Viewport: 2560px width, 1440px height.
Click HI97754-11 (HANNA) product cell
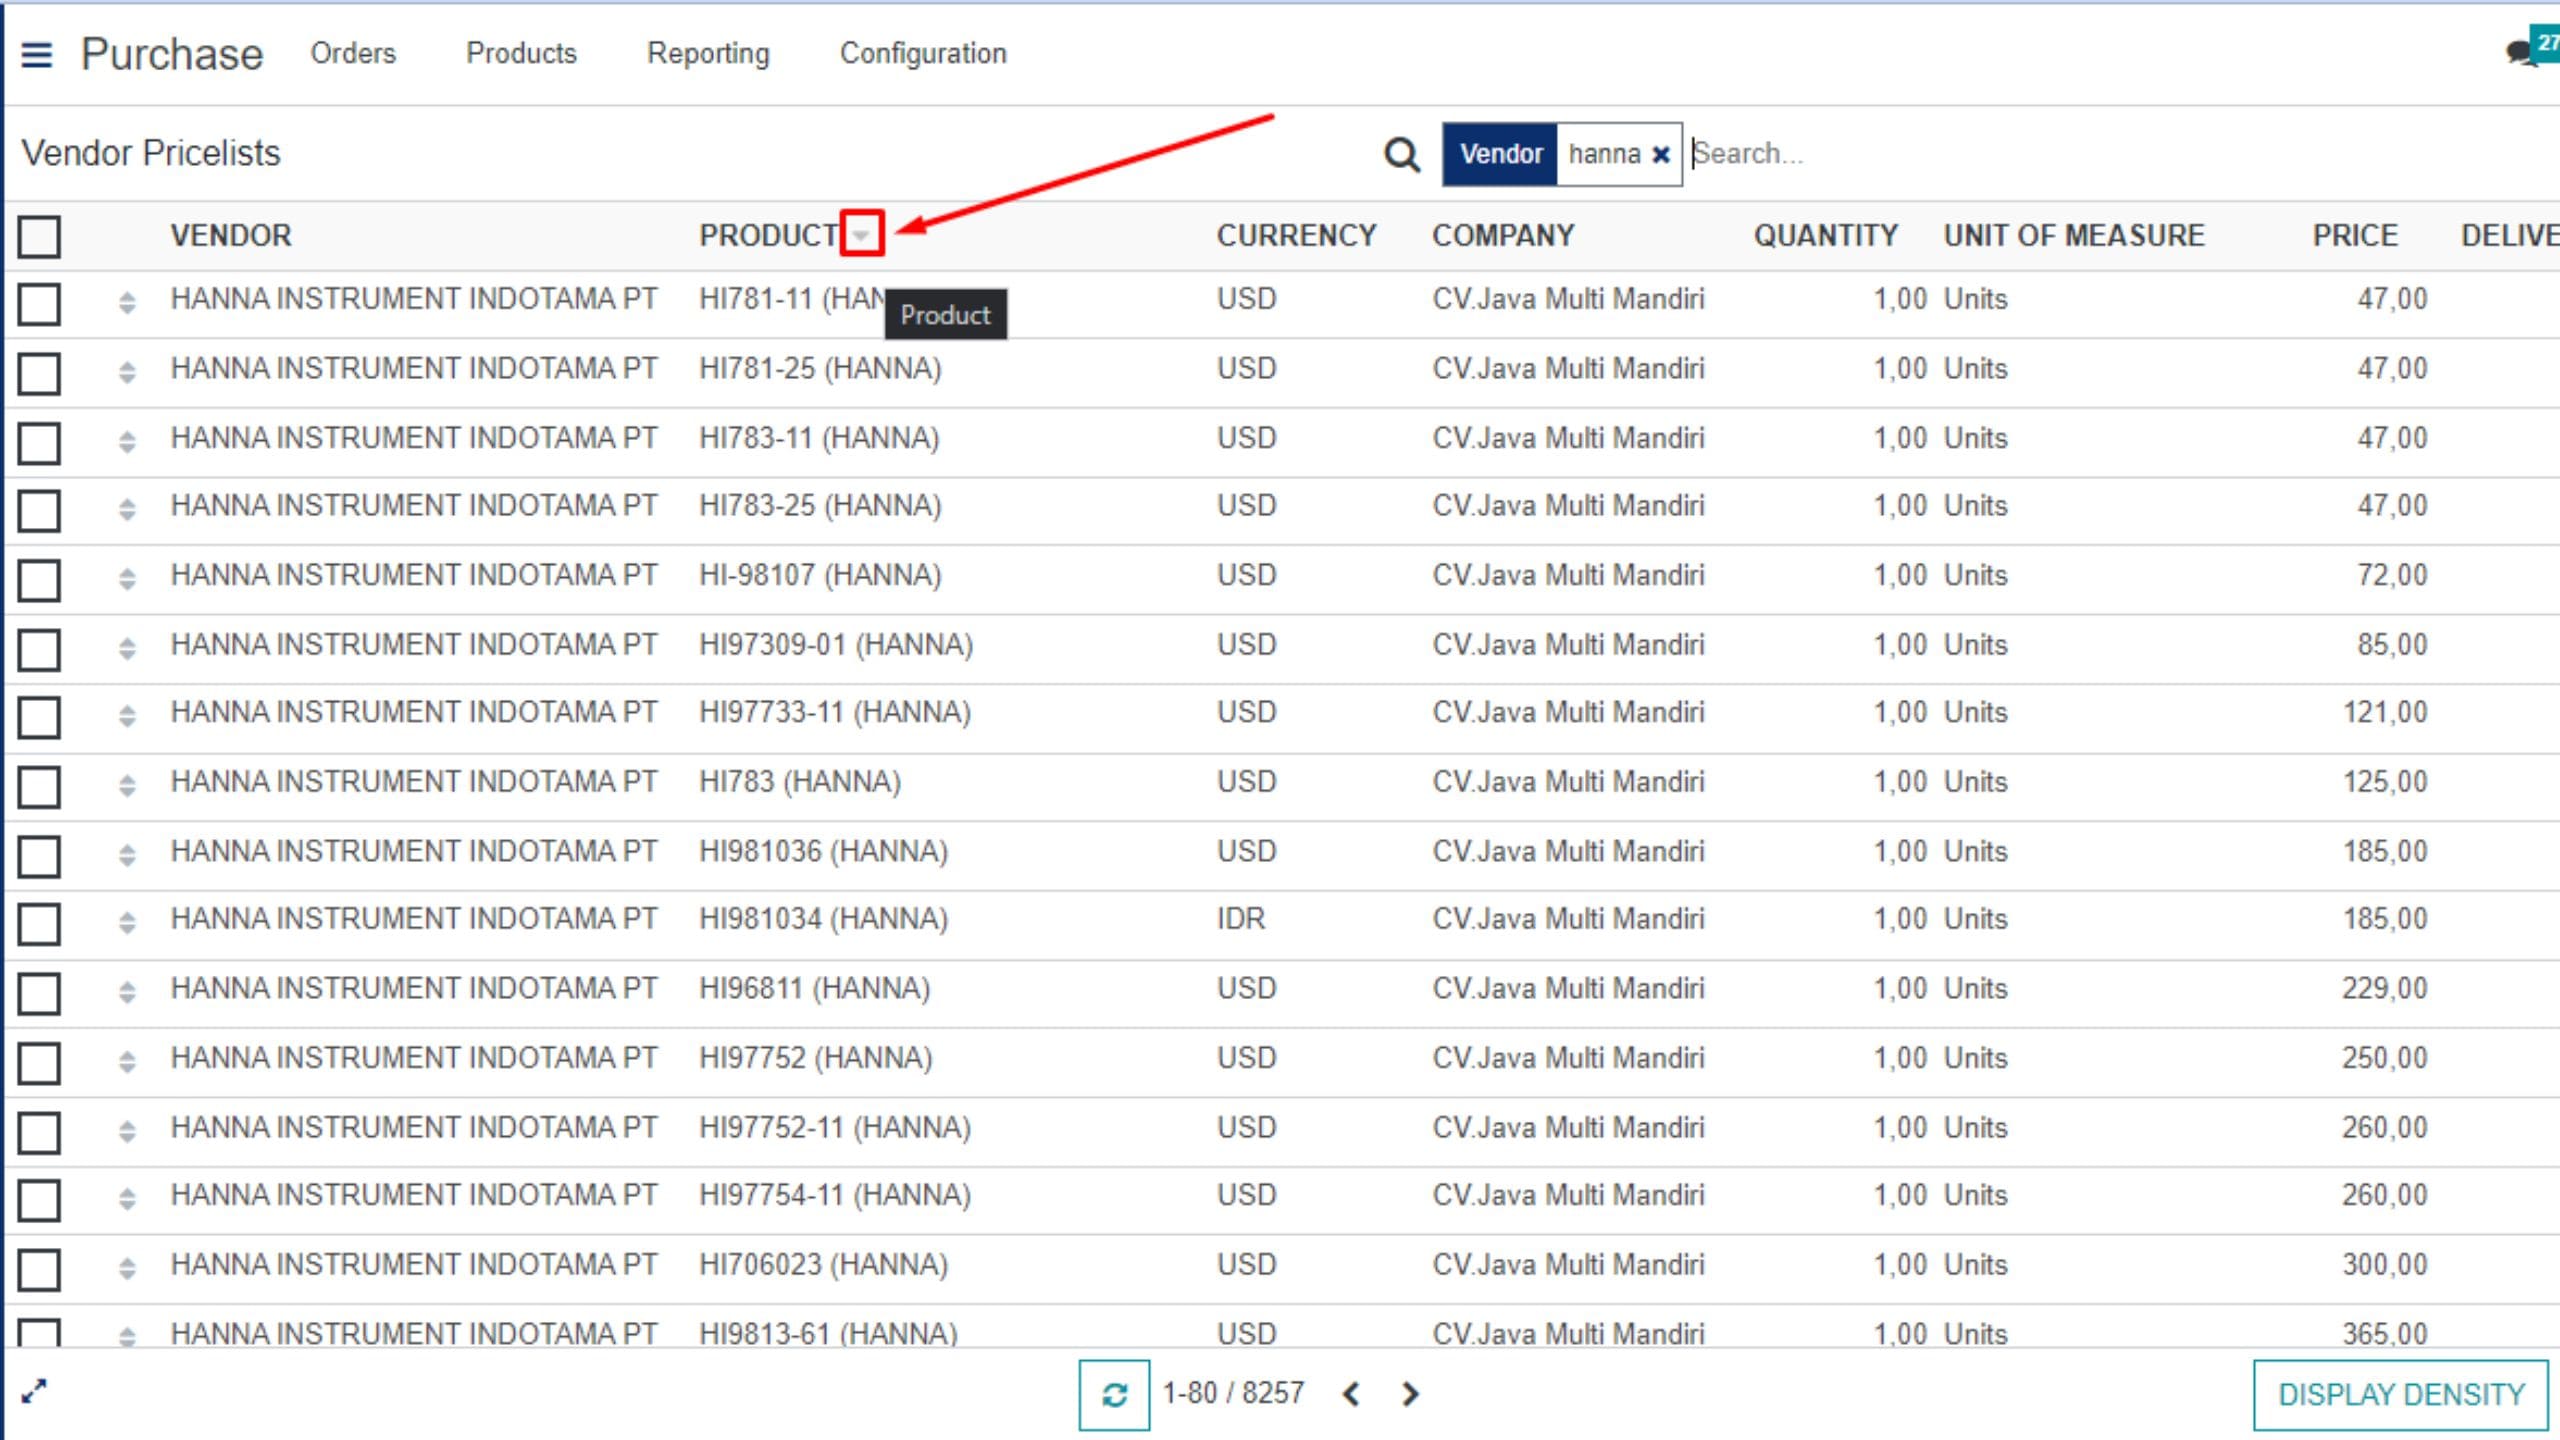(x=835, y=1195)
